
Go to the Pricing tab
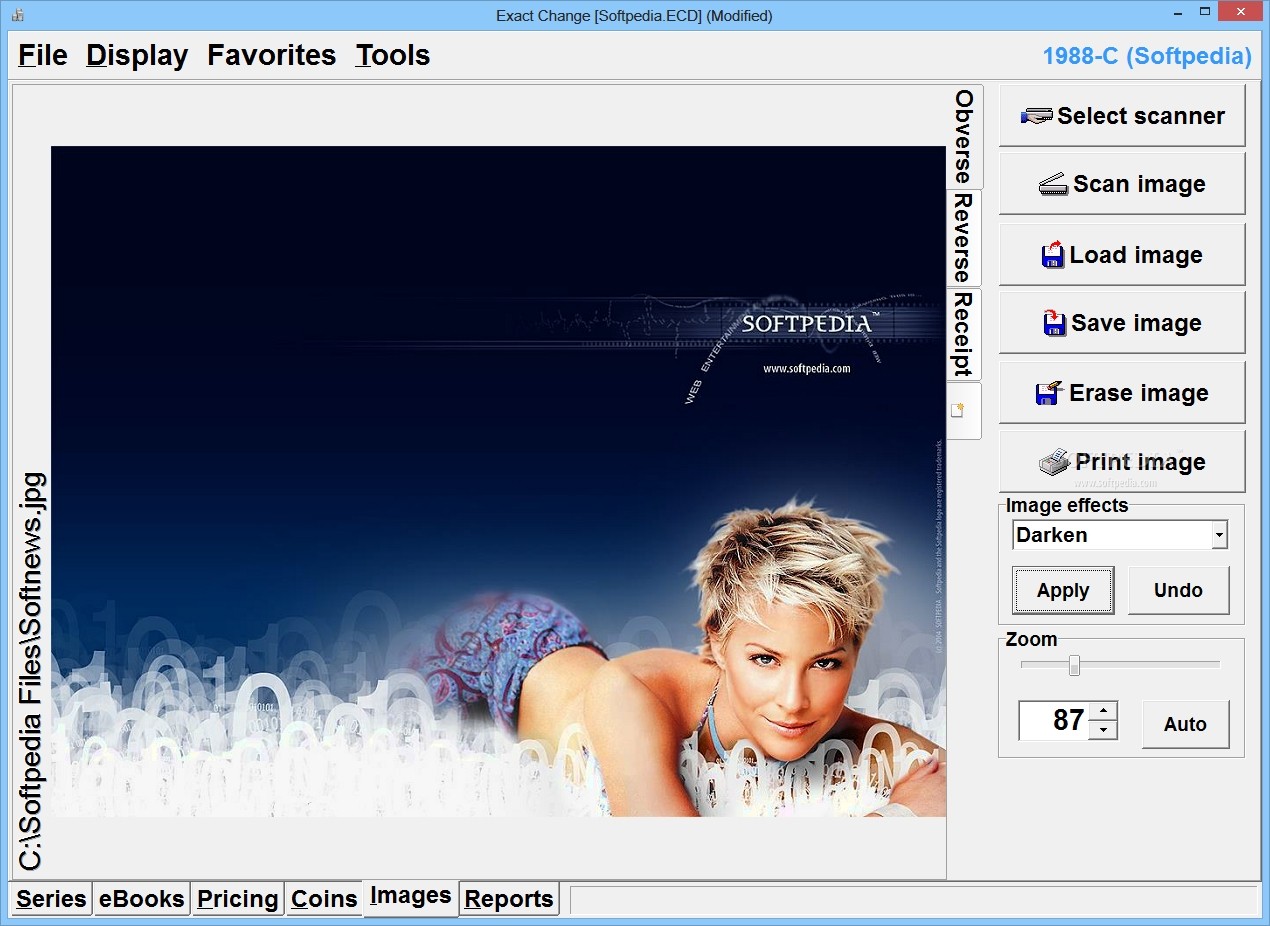click(x=237, y=899)
